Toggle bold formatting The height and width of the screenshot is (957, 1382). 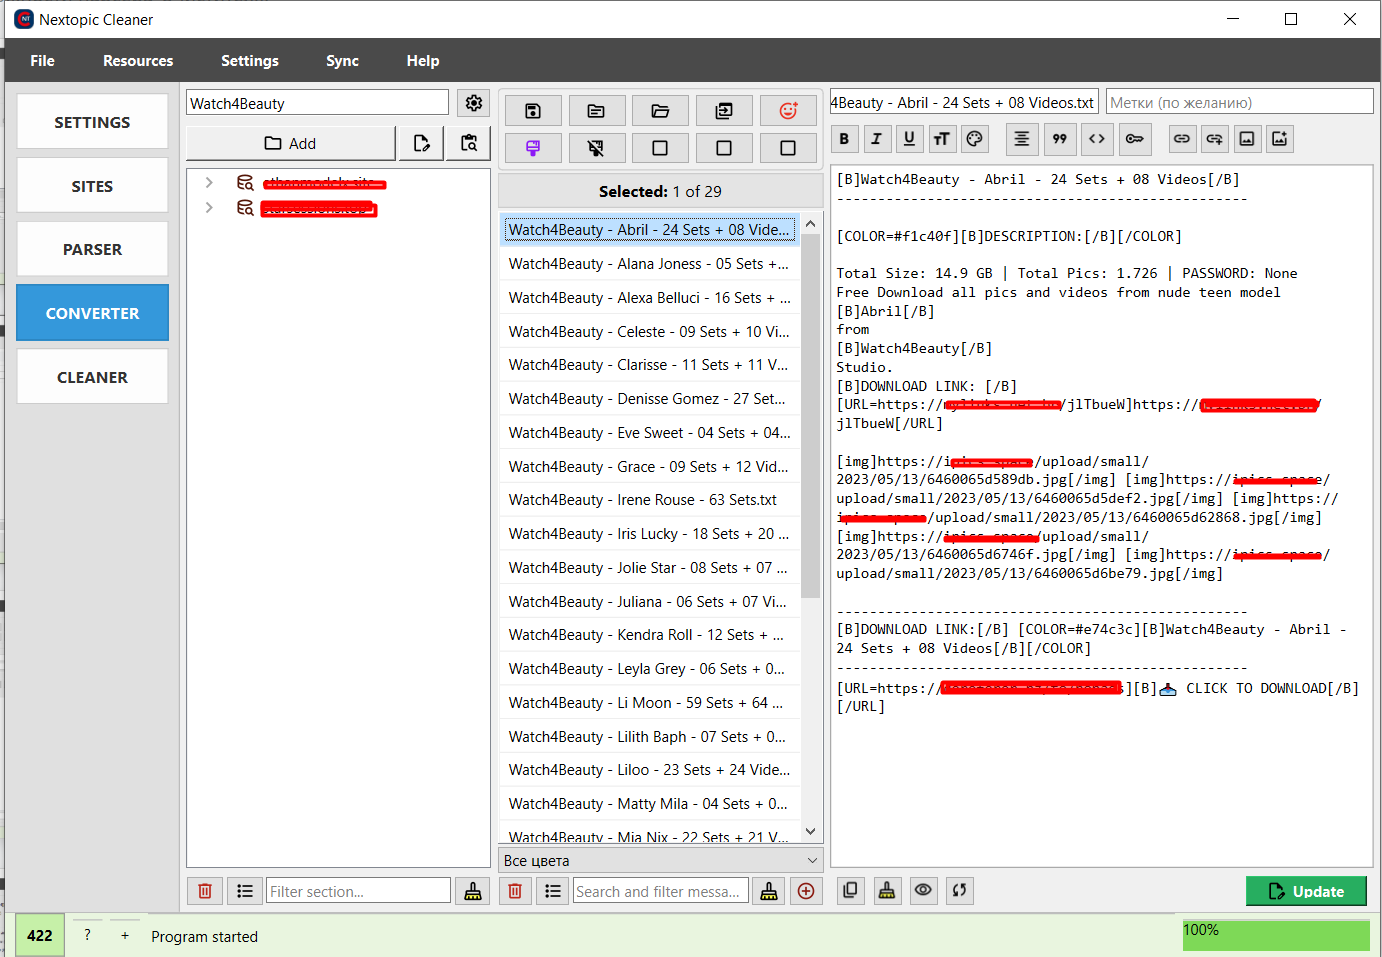[844, 139]
